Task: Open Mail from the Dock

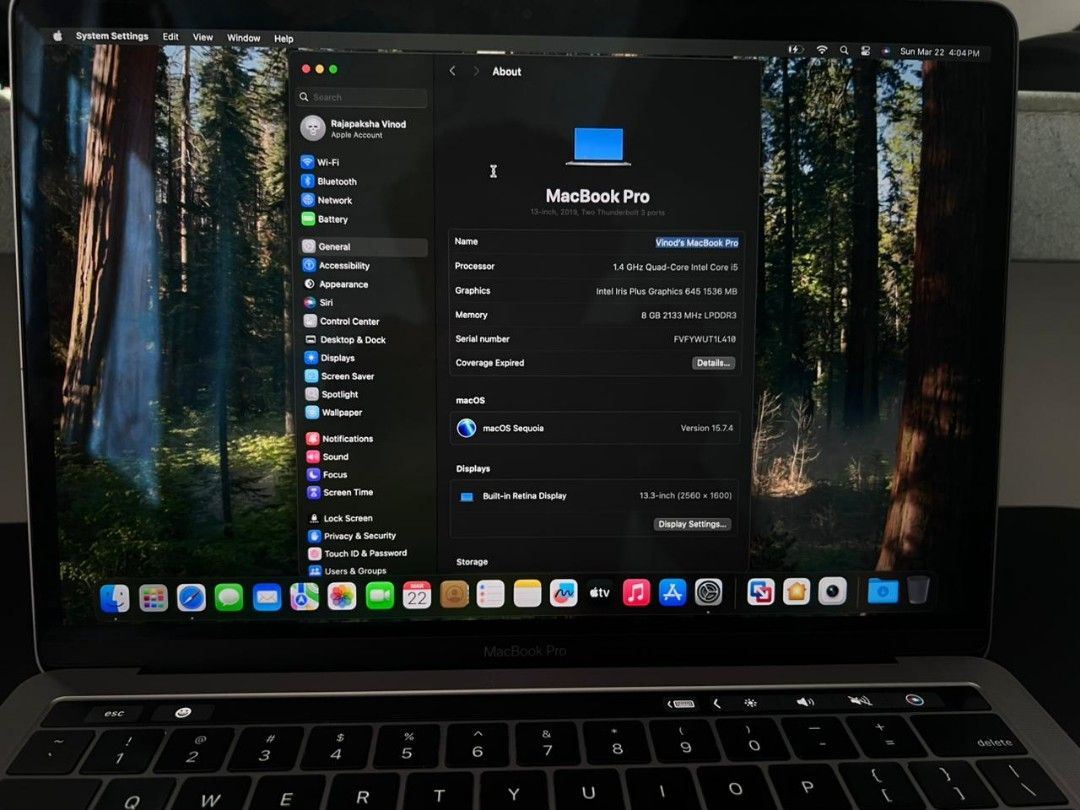Action: click(x=267, y=596)
